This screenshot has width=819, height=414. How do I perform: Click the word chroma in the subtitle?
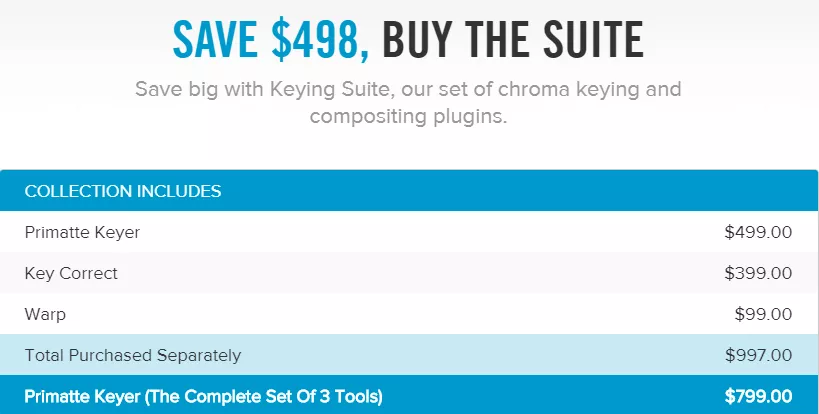533,90
